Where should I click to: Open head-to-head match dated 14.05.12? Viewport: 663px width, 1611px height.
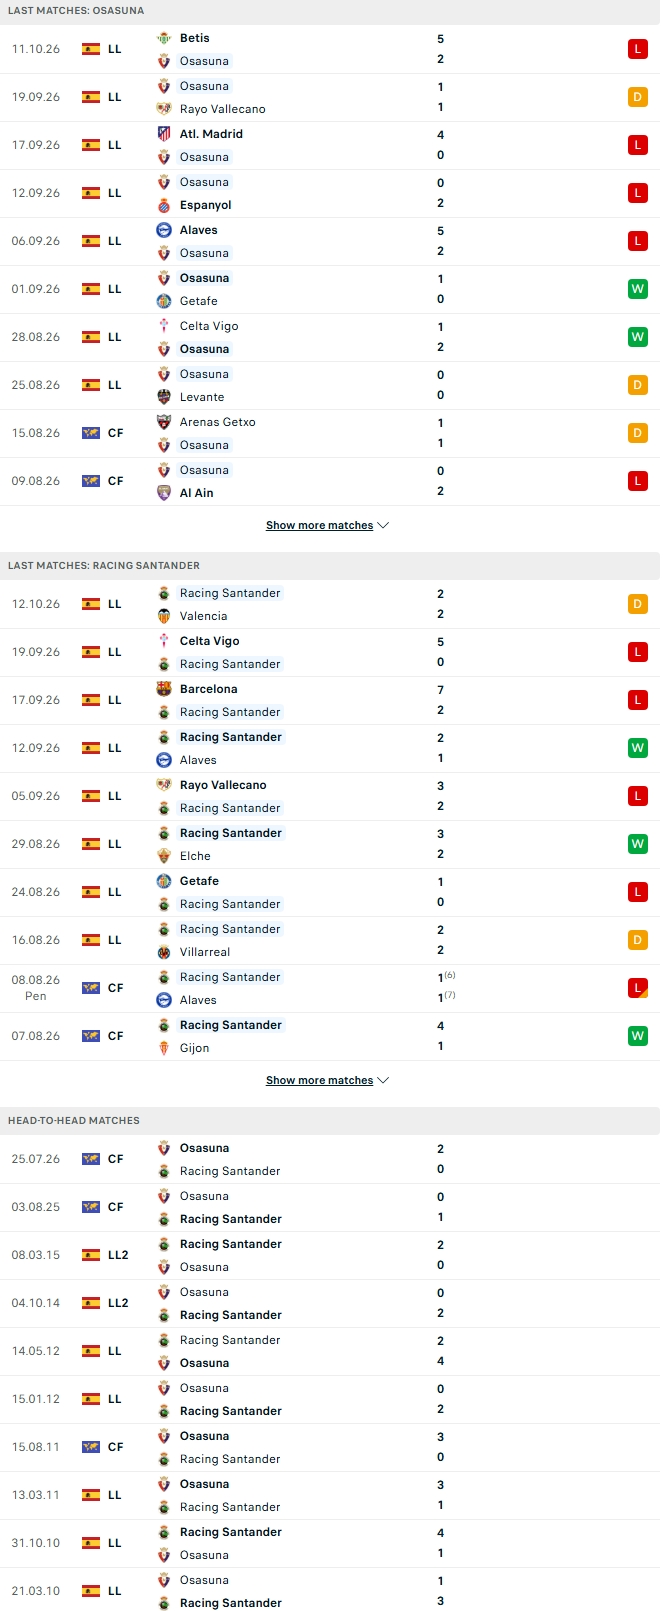[330, 1351]
